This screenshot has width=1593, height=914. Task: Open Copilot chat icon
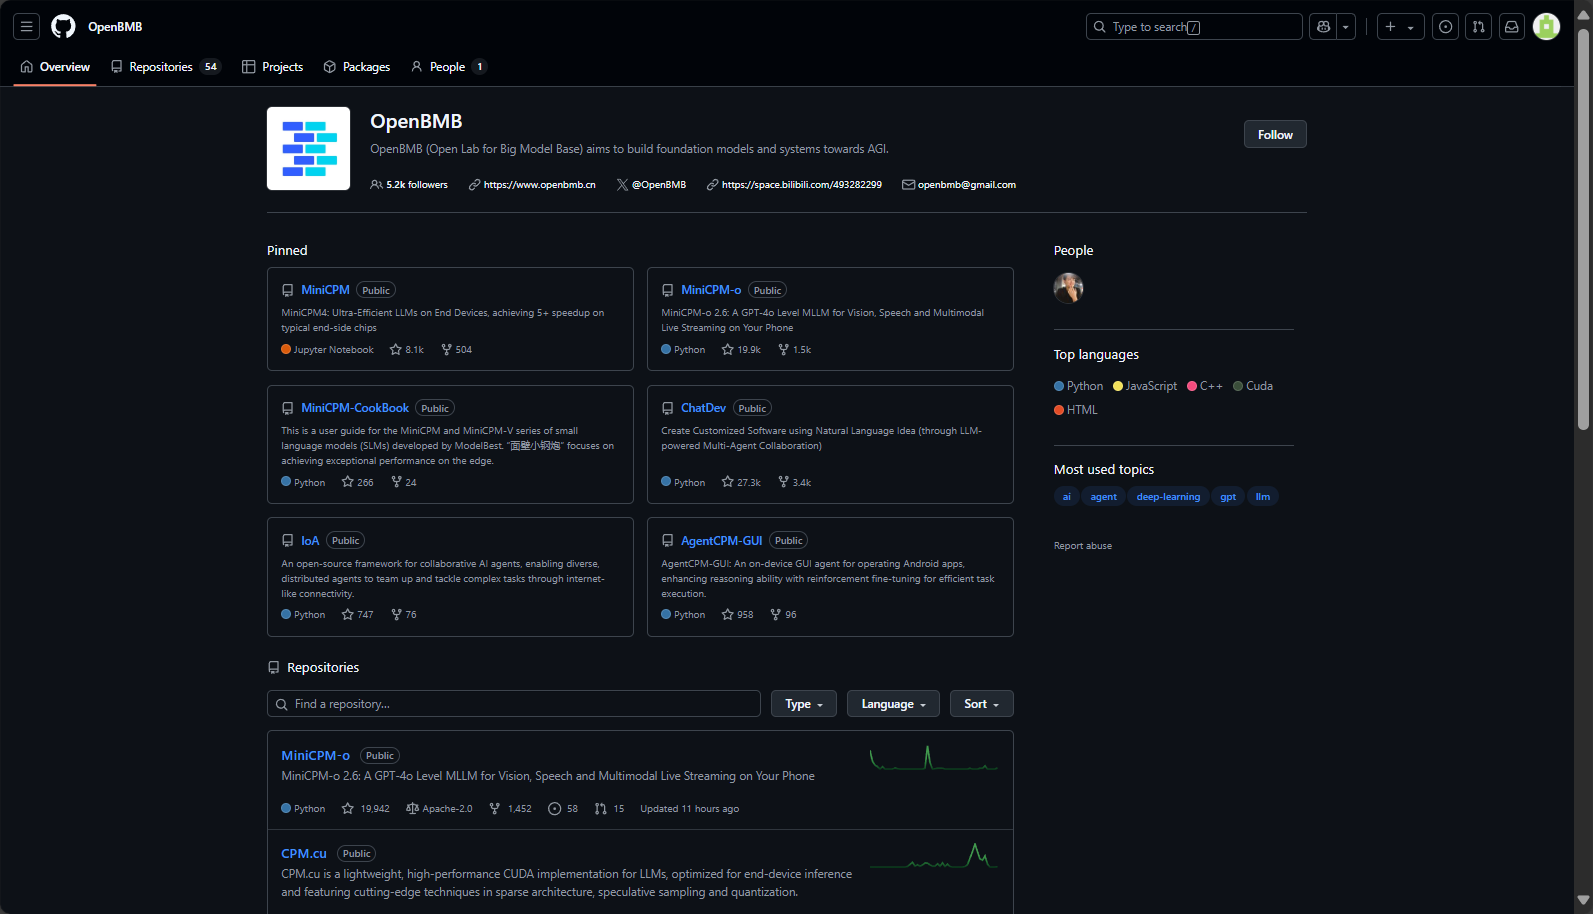point(1324,27)
